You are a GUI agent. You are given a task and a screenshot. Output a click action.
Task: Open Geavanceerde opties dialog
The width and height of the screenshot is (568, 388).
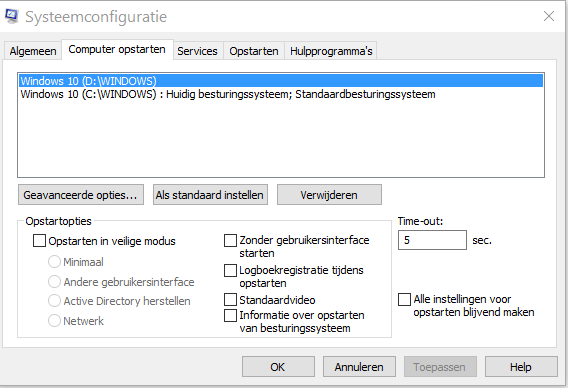[81, 195]
